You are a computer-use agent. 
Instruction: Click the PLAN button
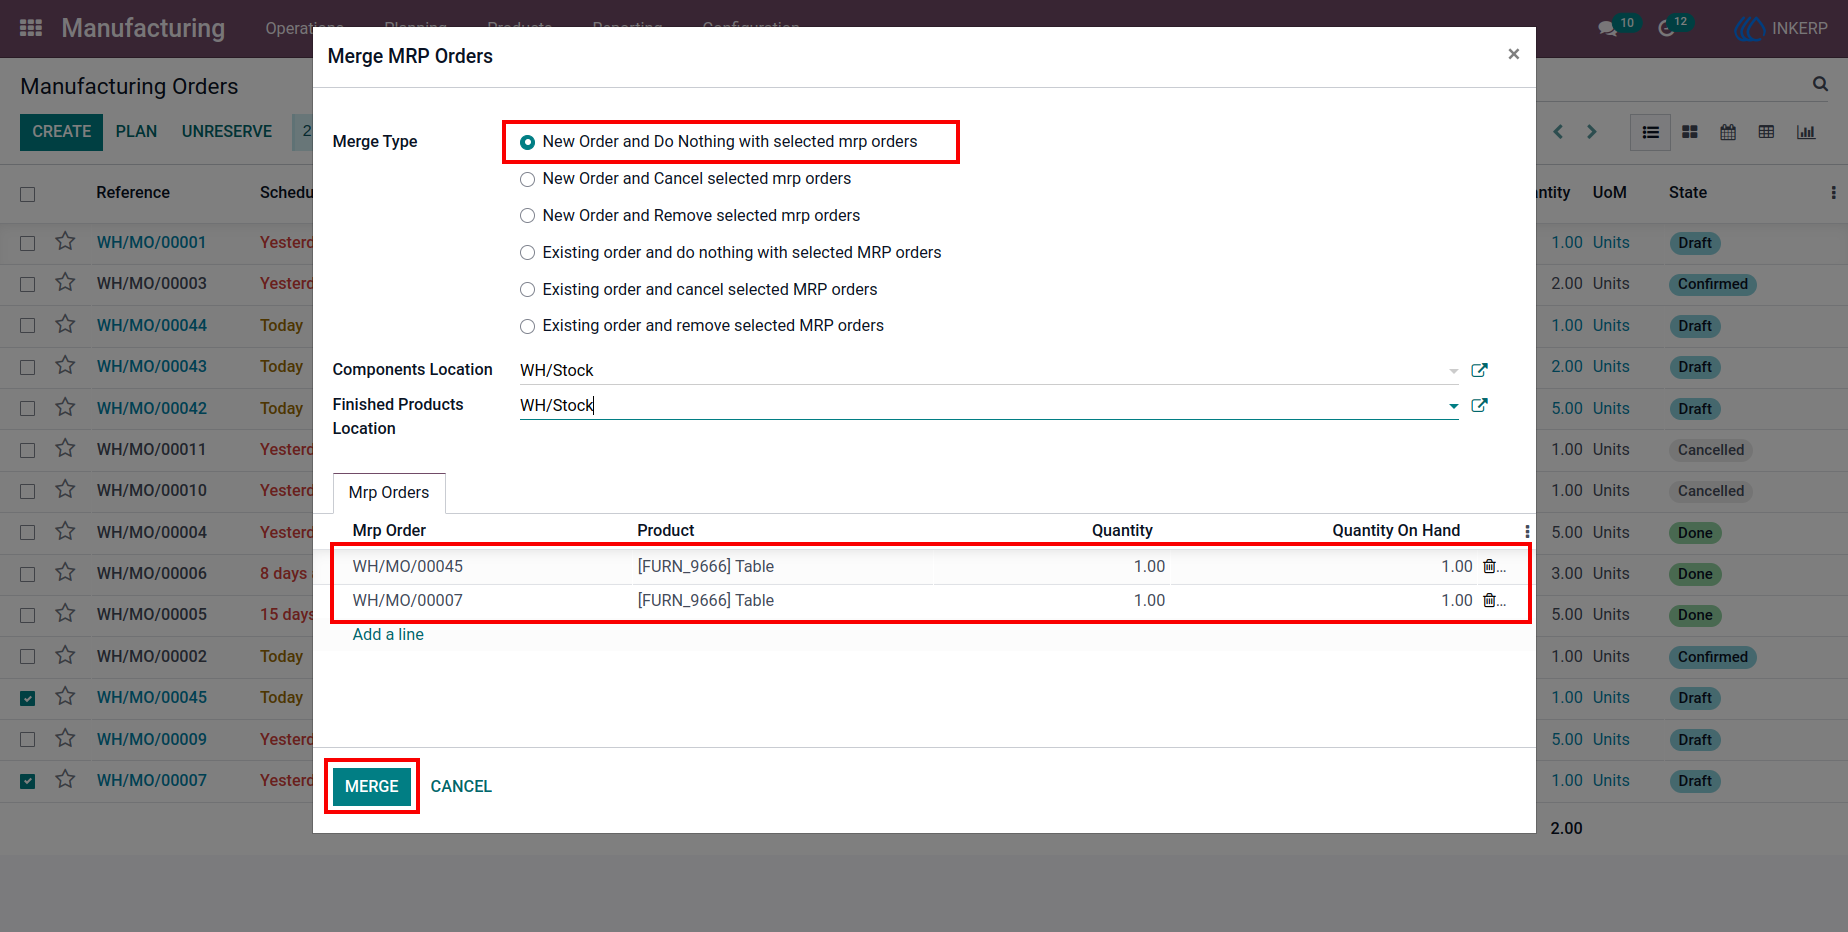(136, 132)
